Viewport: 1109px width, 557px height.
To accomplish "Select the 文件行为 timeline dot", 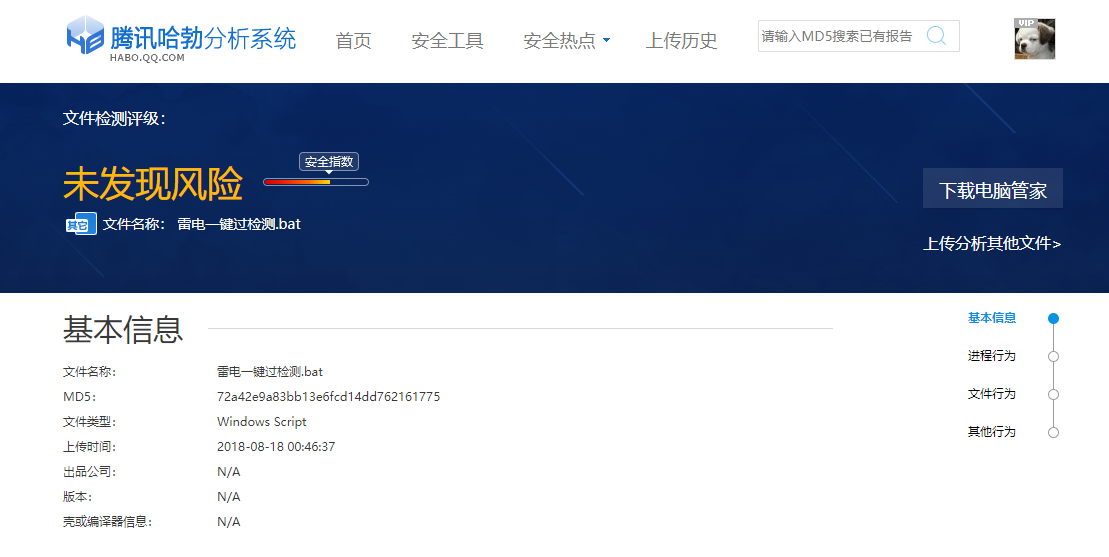I will click(1053, 394).
